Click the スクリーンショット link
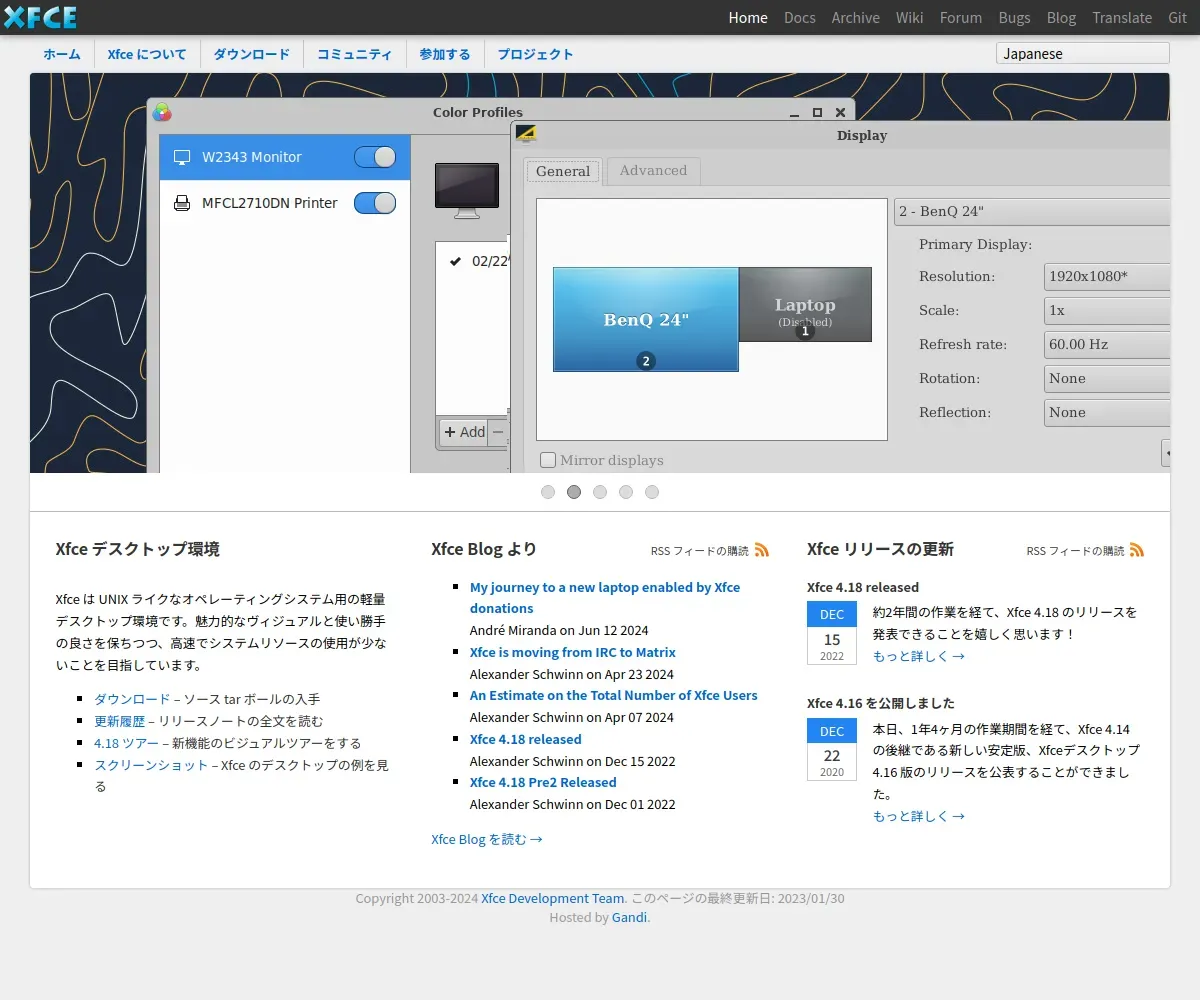The width and height of the screenshot is (1200, 1000). click(151, 765)
